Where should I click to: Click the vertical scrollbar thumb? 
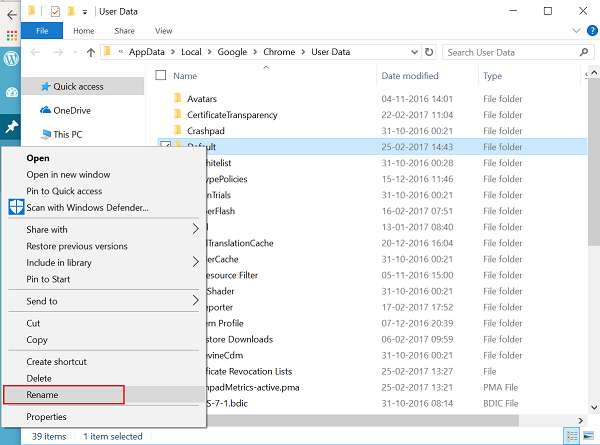(x=594, y=161)
